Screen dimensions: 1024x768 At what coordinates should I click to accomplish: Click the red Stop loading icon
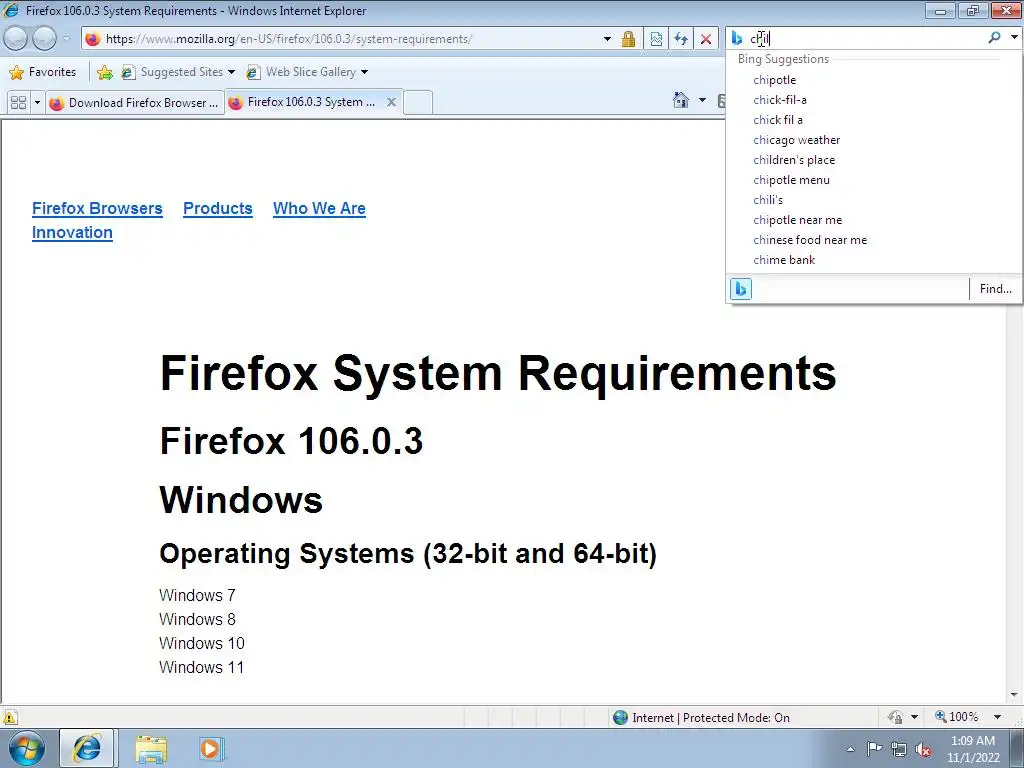(706, 39)
